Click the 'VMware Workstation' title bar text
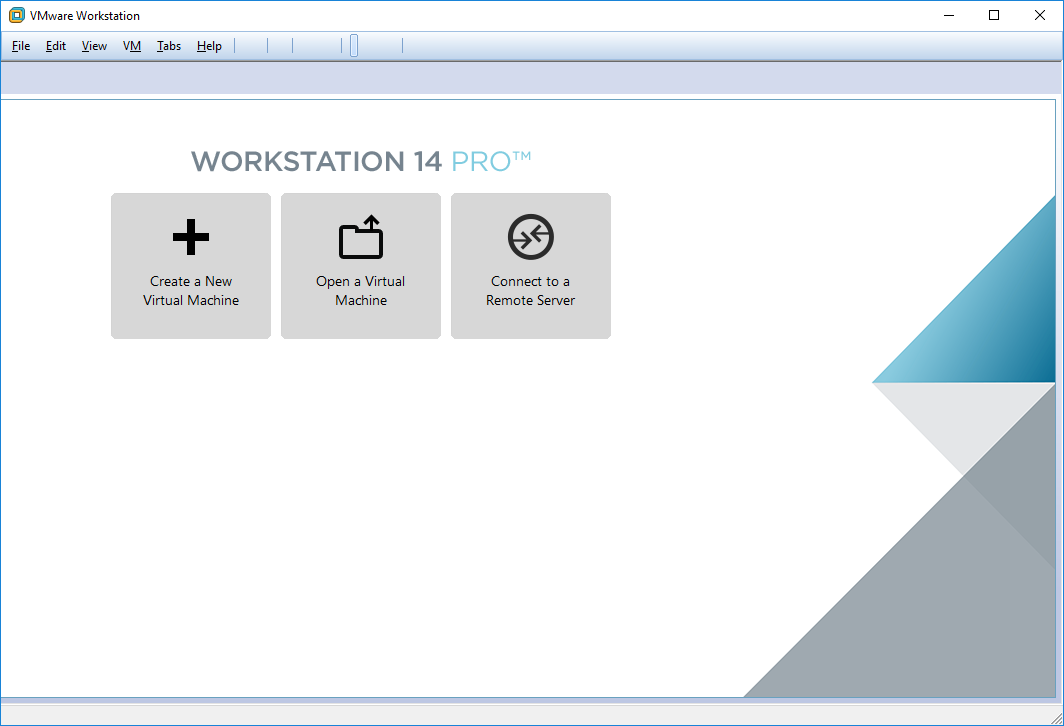 85,16
